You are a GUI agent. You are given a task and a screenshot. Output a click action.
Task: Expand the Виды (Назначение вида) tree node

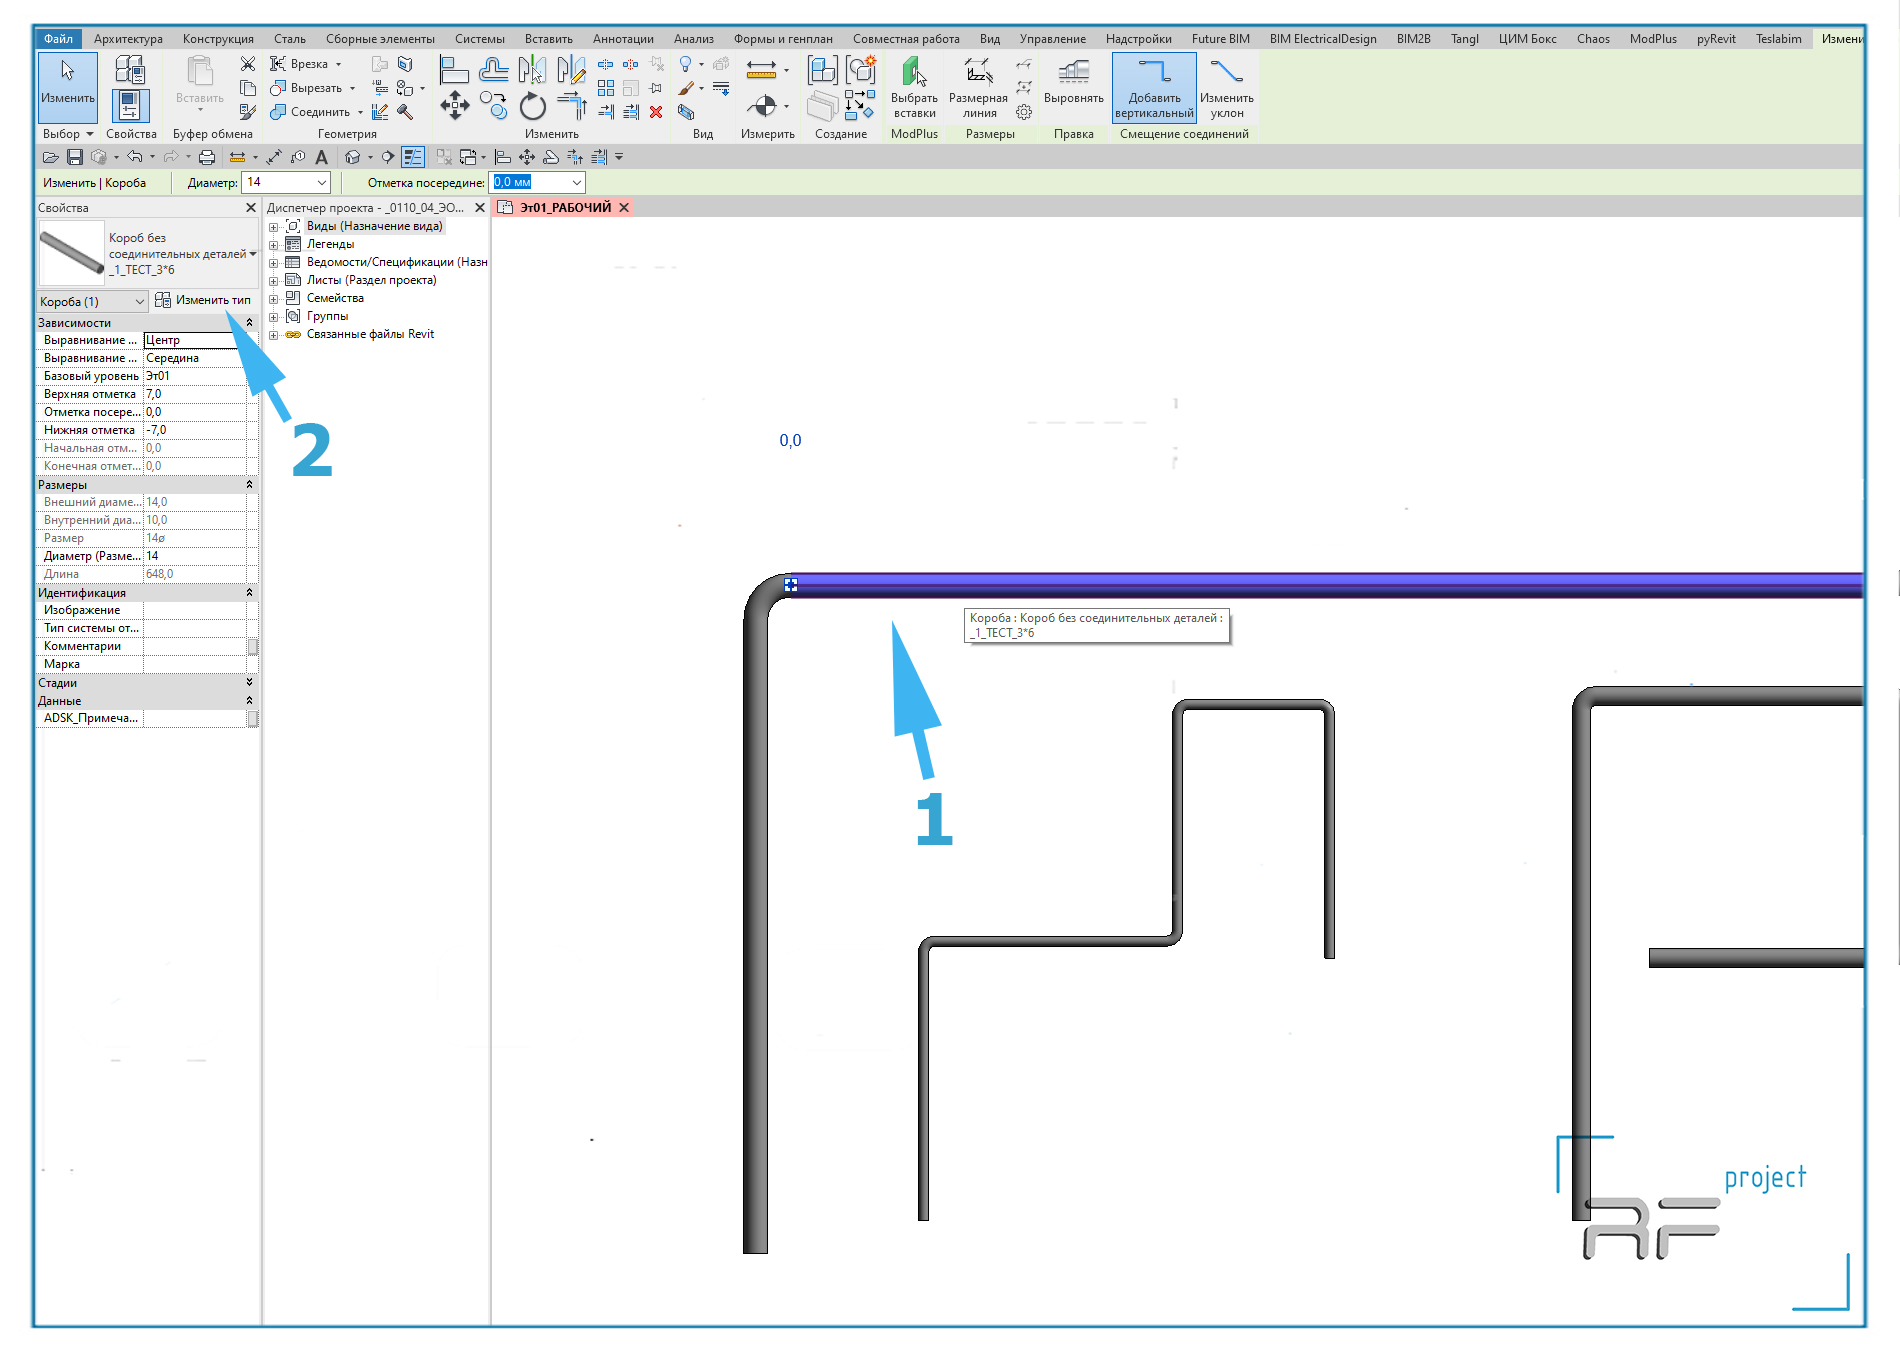[273, 227]
